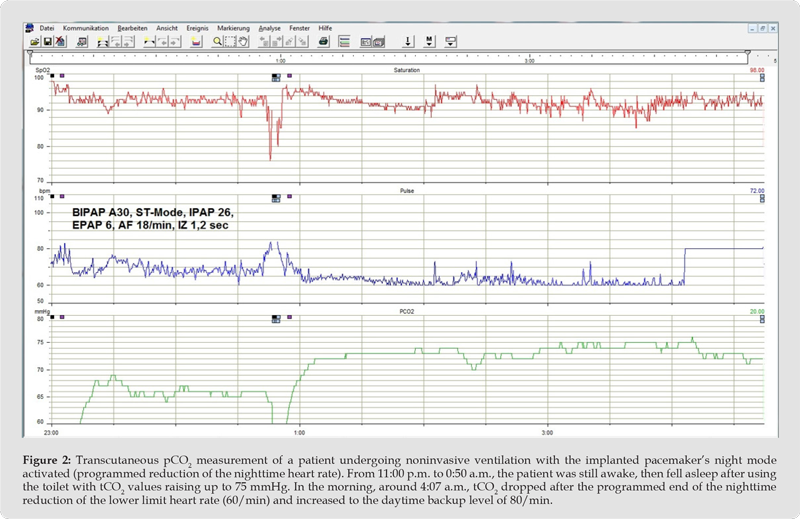Click the open file folder icon
Image resolution: width=800 pixels, height=519 pixels.
click(35, 42)
